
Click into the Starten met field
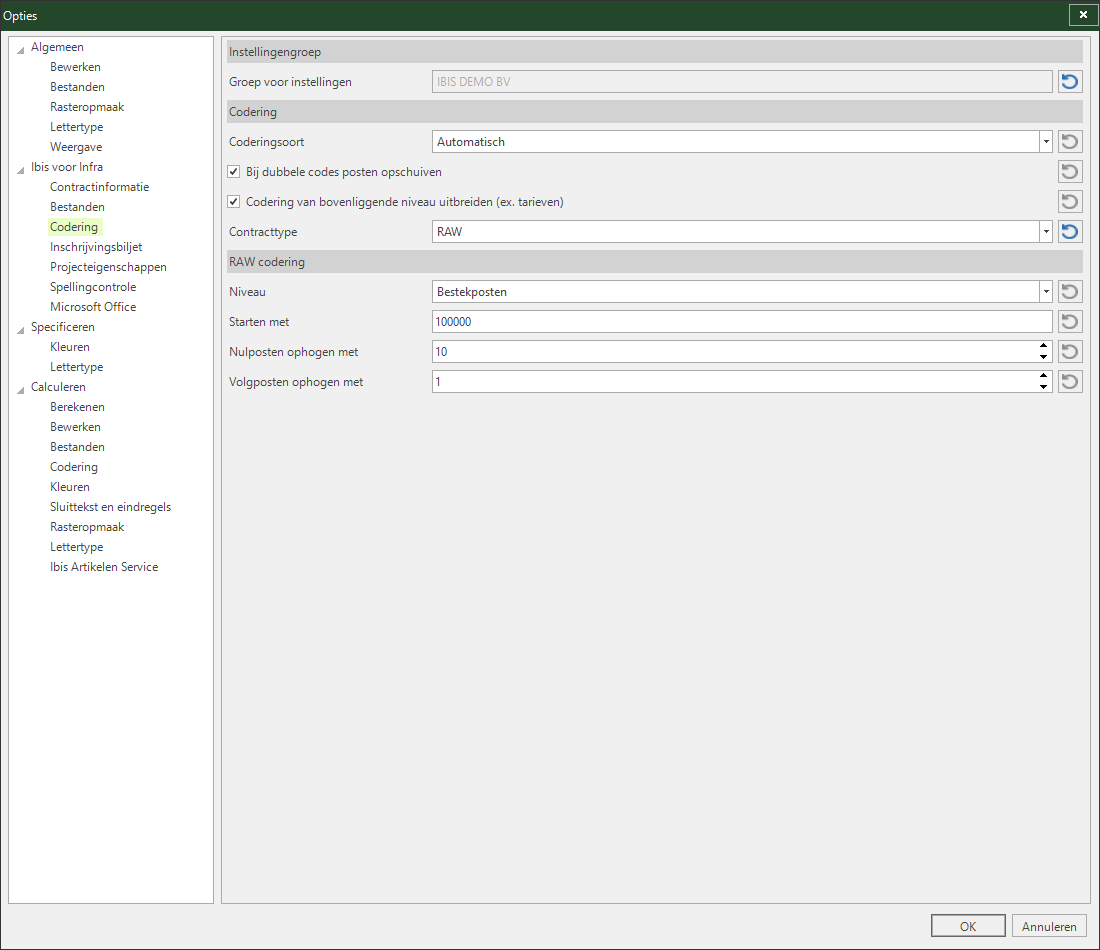click(742, 322)
